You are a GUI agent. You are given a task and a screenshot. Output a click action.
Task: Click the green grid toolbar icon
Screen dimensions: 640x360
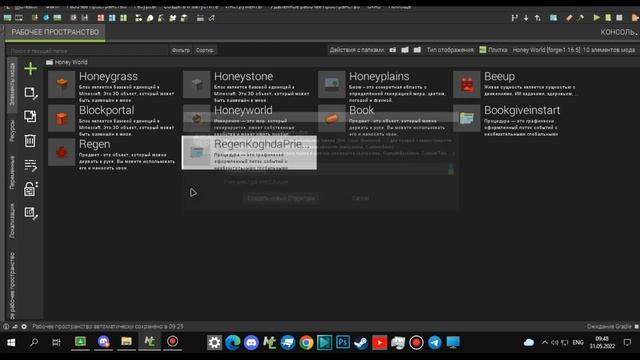[123, 18]
